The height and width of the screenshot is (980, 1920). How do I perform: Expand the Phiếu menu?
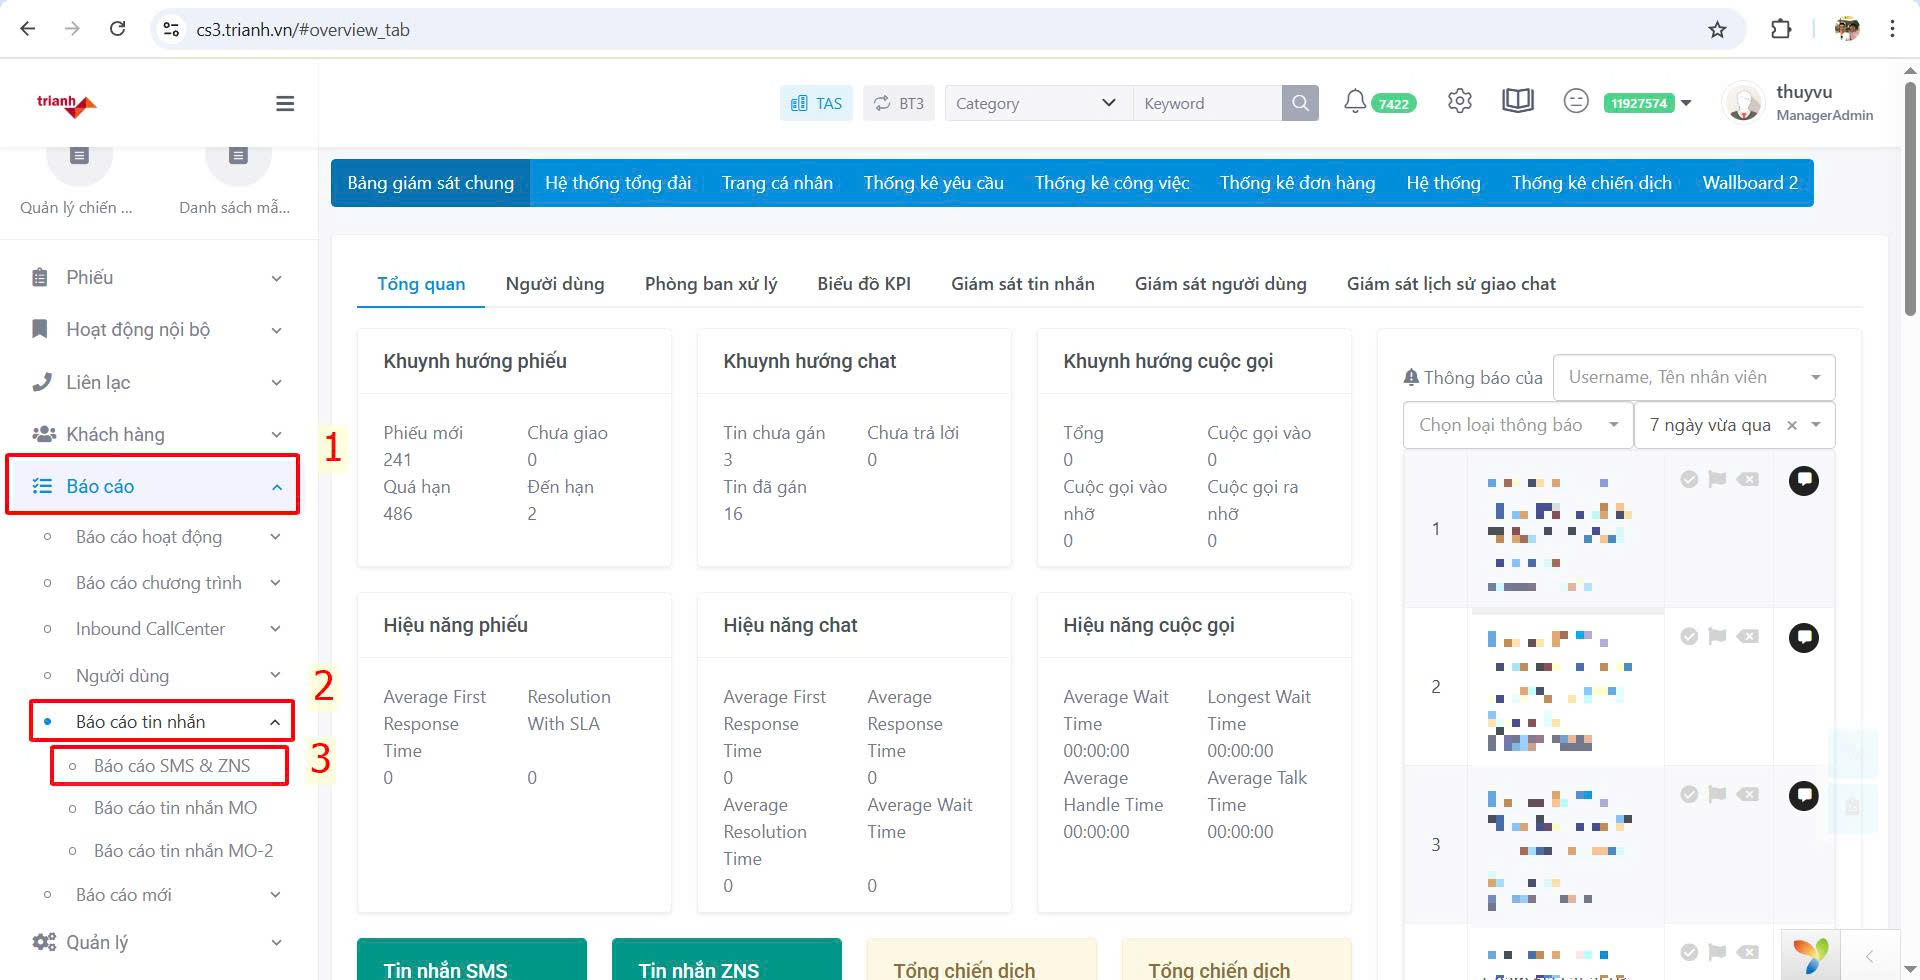(157, 277)
